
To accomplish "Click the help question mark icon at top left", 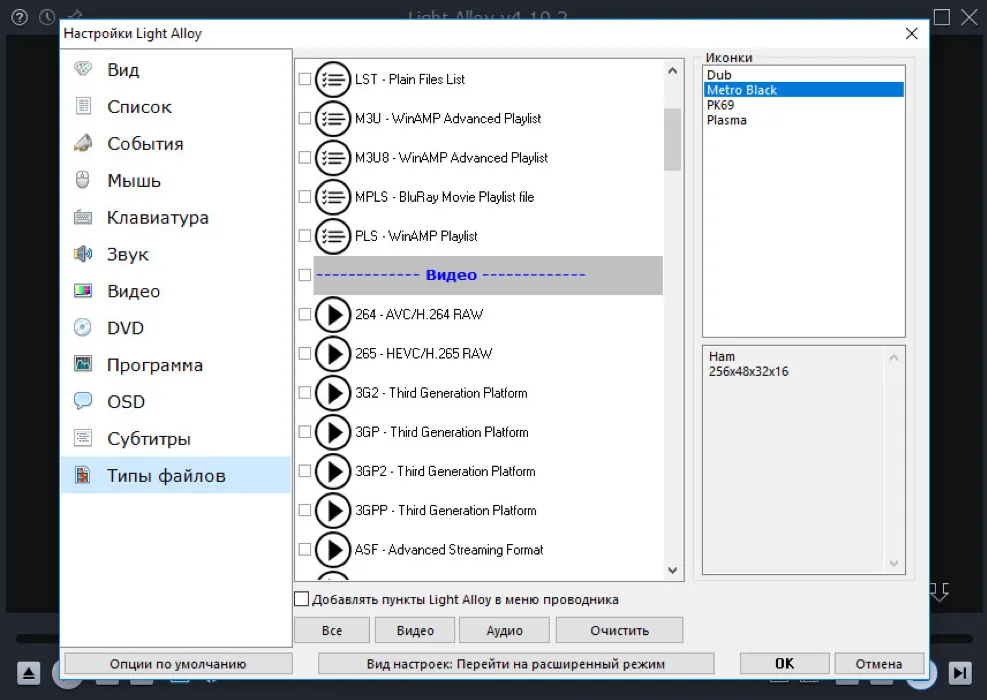I will point(20,17).
